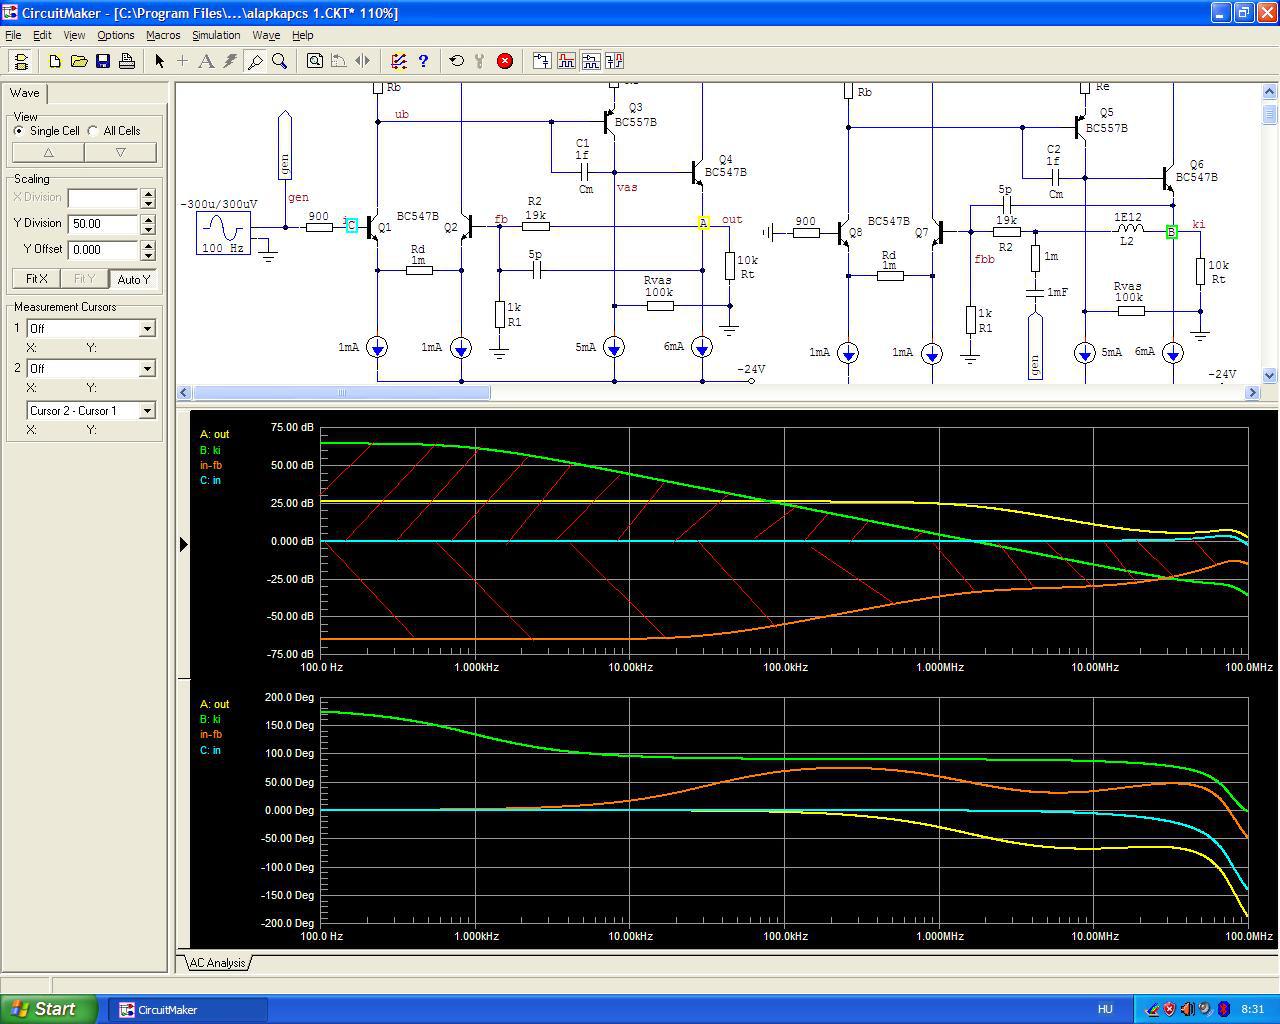Select the arrow pointer tool
This screenshot has width=1280, height=1024.
click(159, 61)
